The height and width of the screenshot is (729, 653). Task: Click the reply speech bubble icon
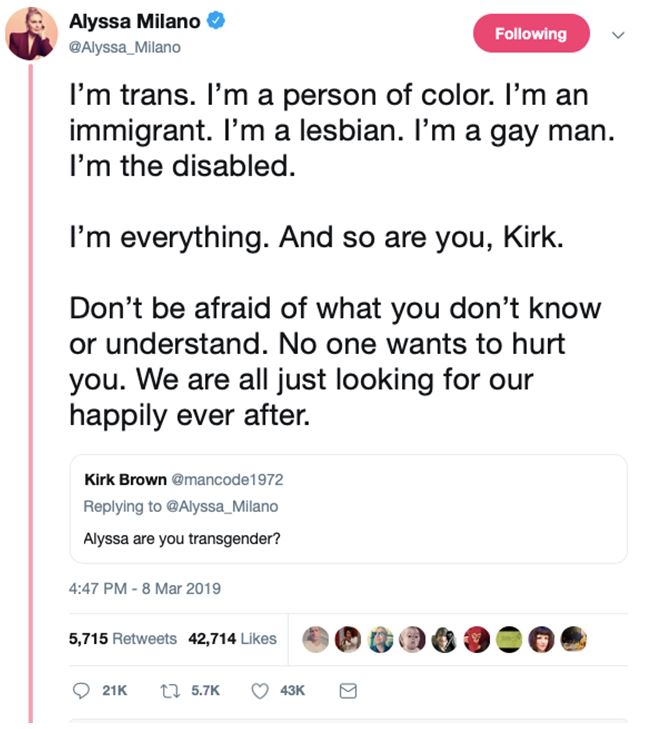82,691
